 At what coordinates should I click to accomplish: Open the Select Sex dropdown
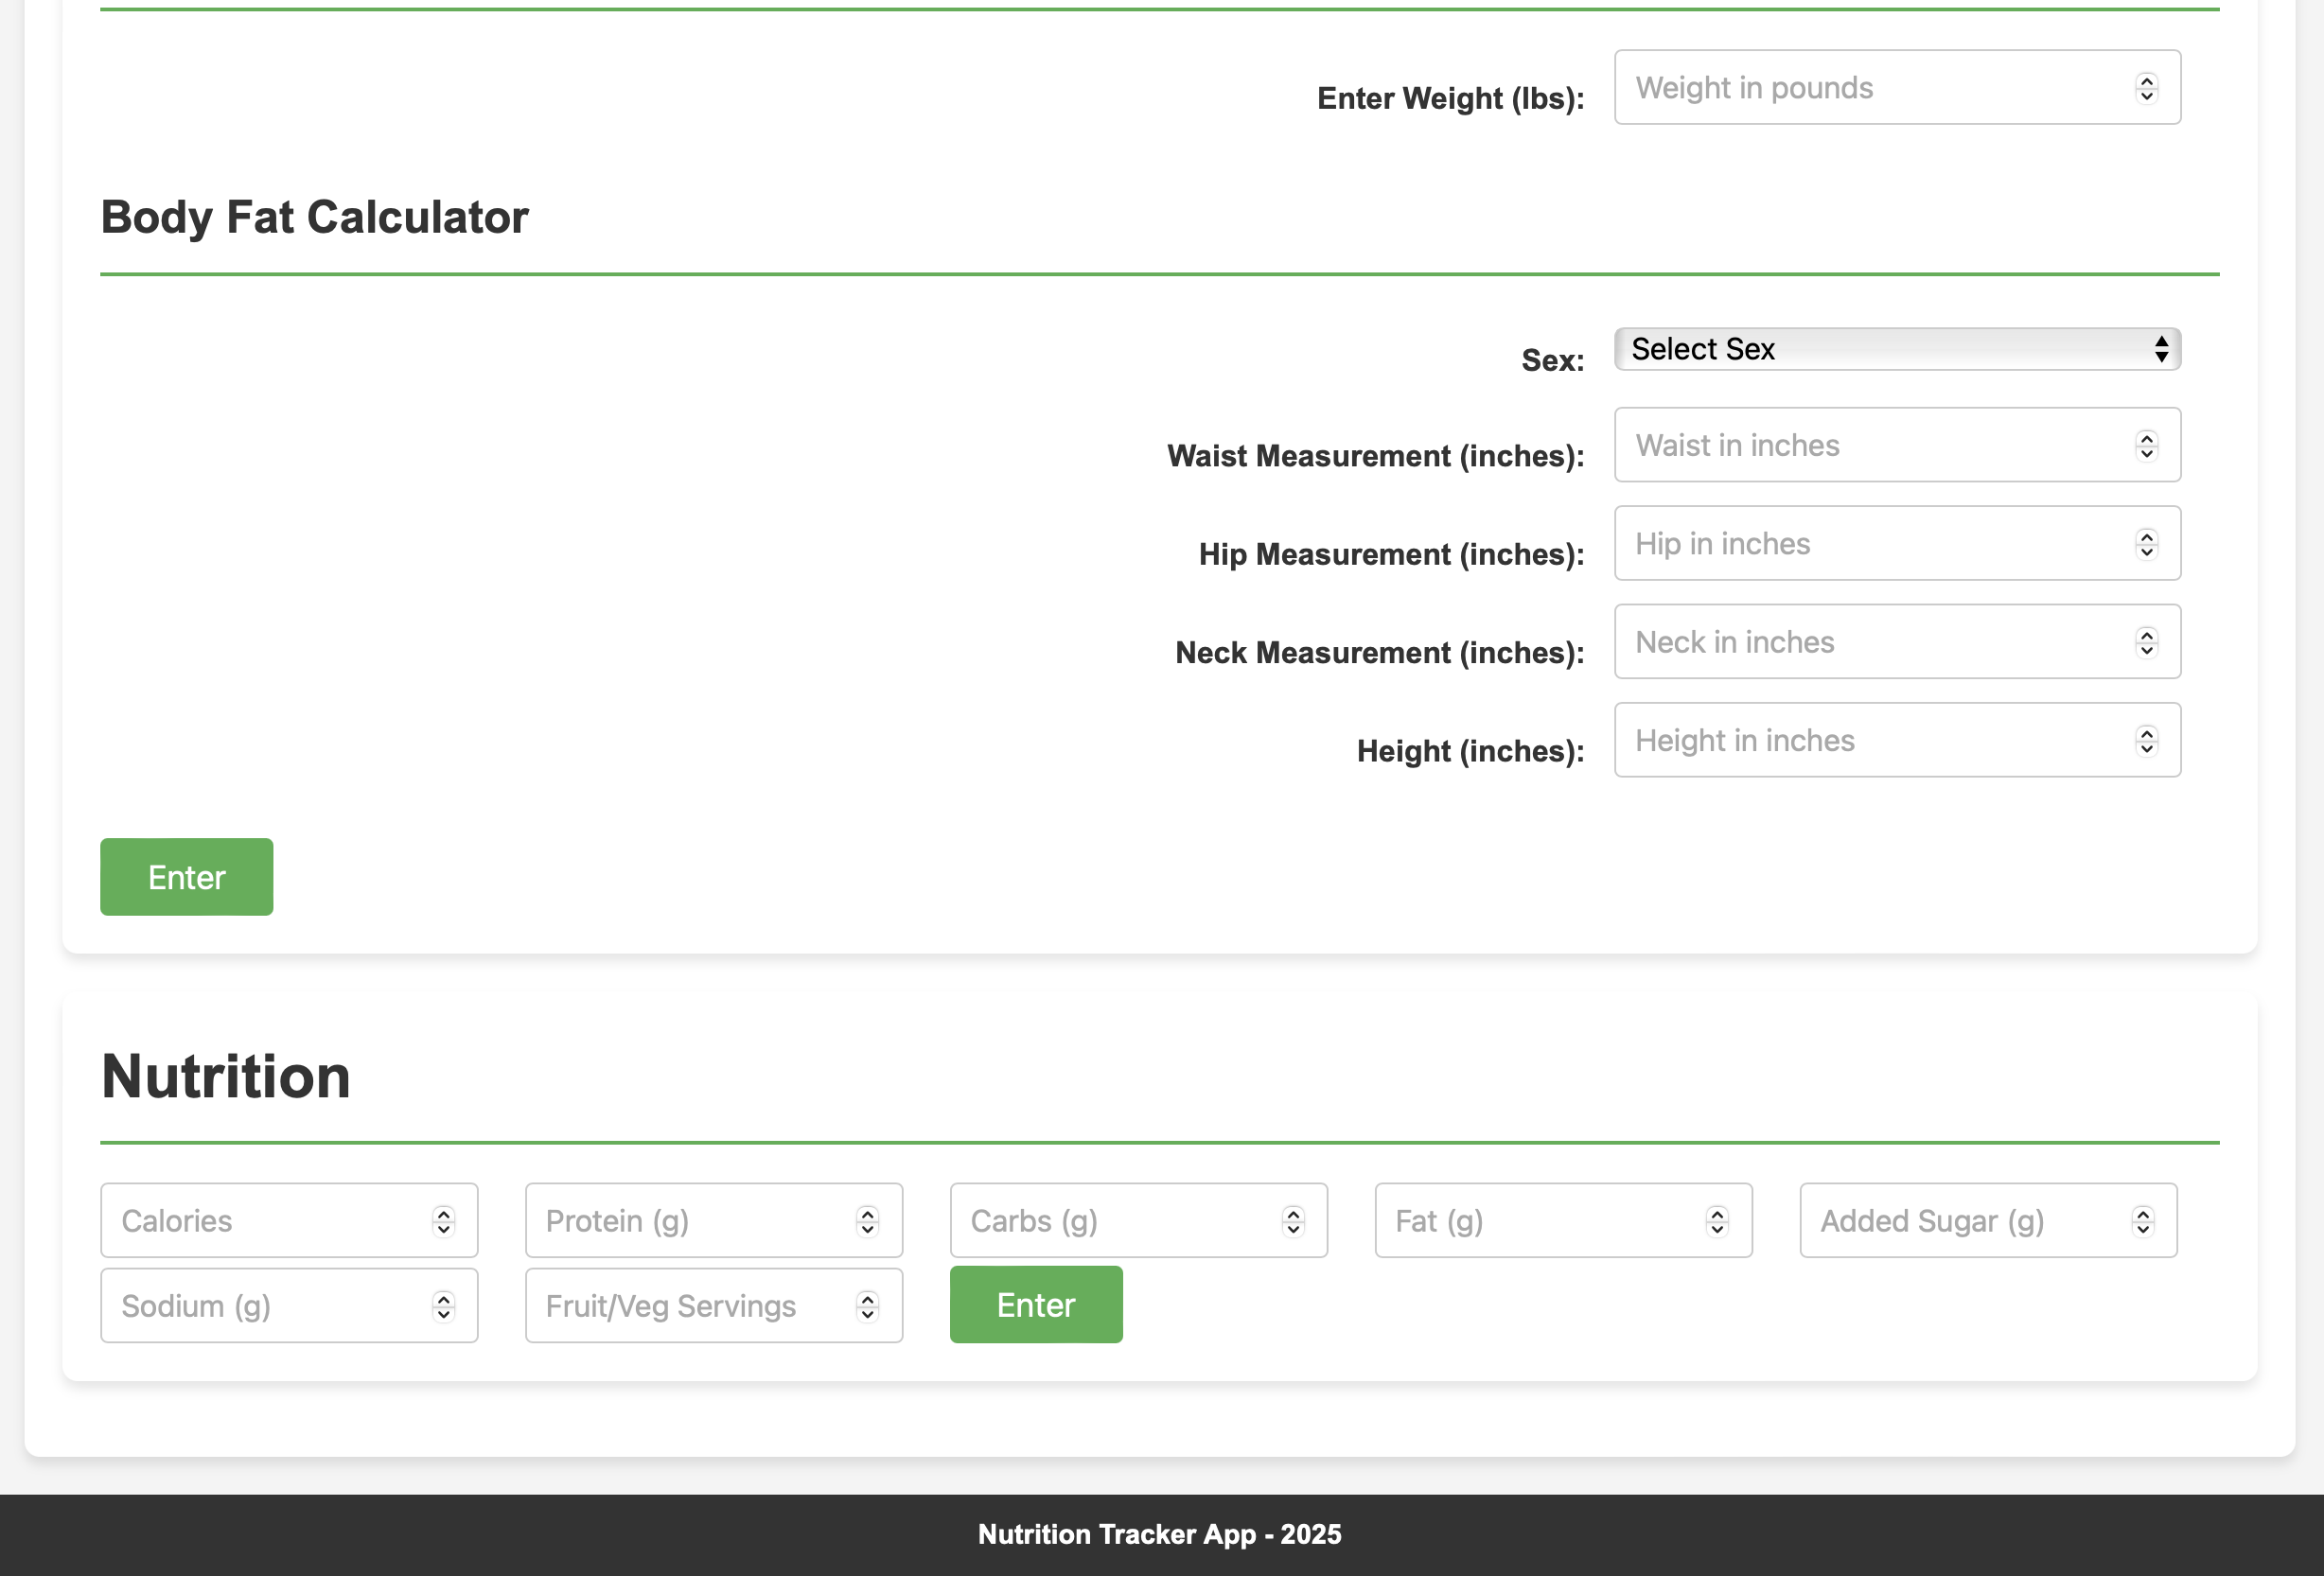pos(1896,349)
